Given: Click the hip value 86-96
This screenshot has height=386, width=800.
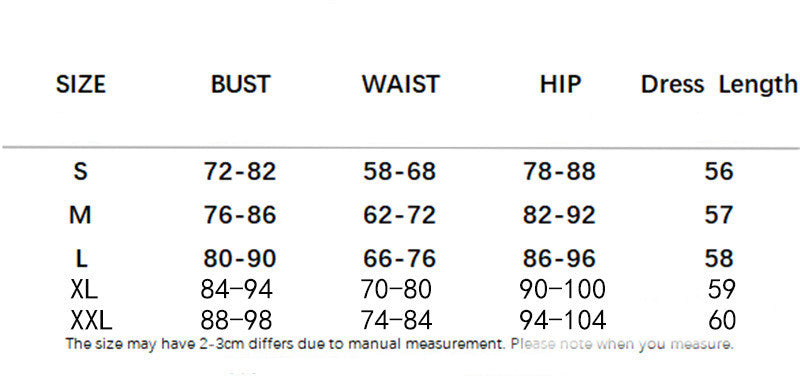Looking at the screenshot, I should click(x=559, y=259).
